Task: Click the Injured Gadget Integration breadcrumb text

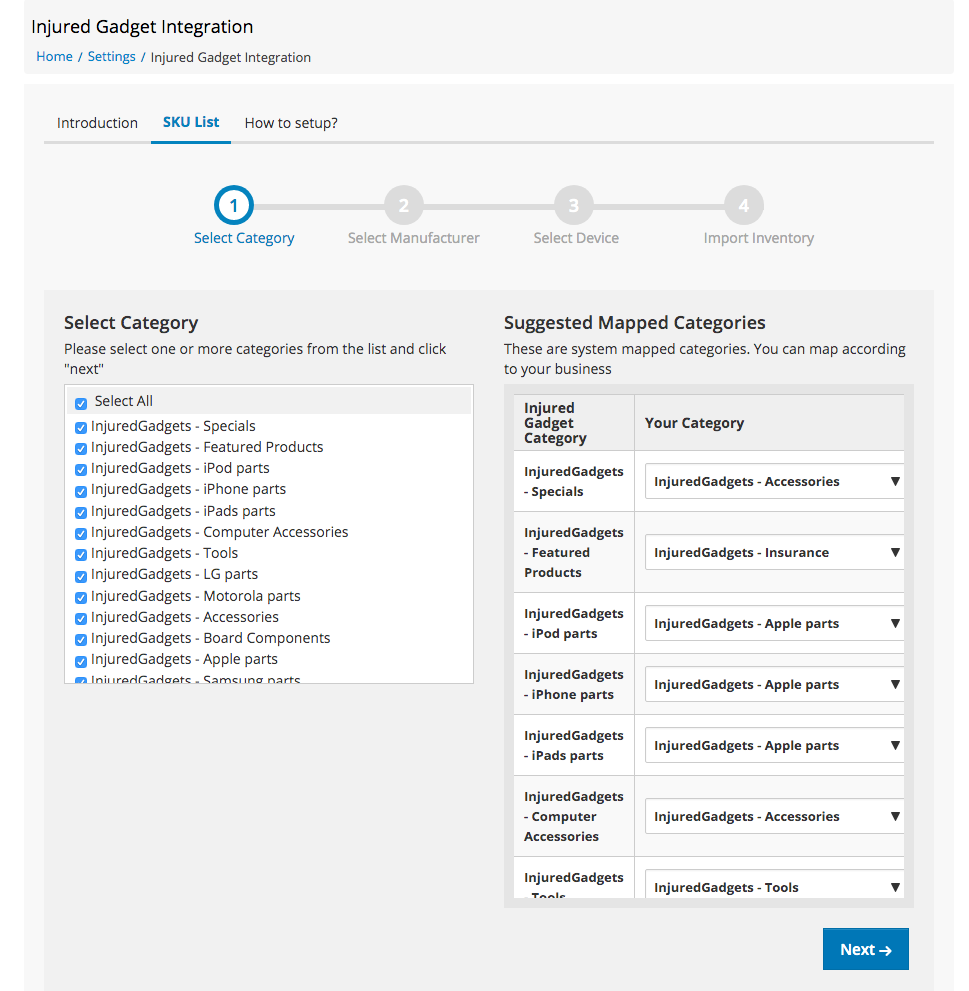Action: click(x=231, y=58)
